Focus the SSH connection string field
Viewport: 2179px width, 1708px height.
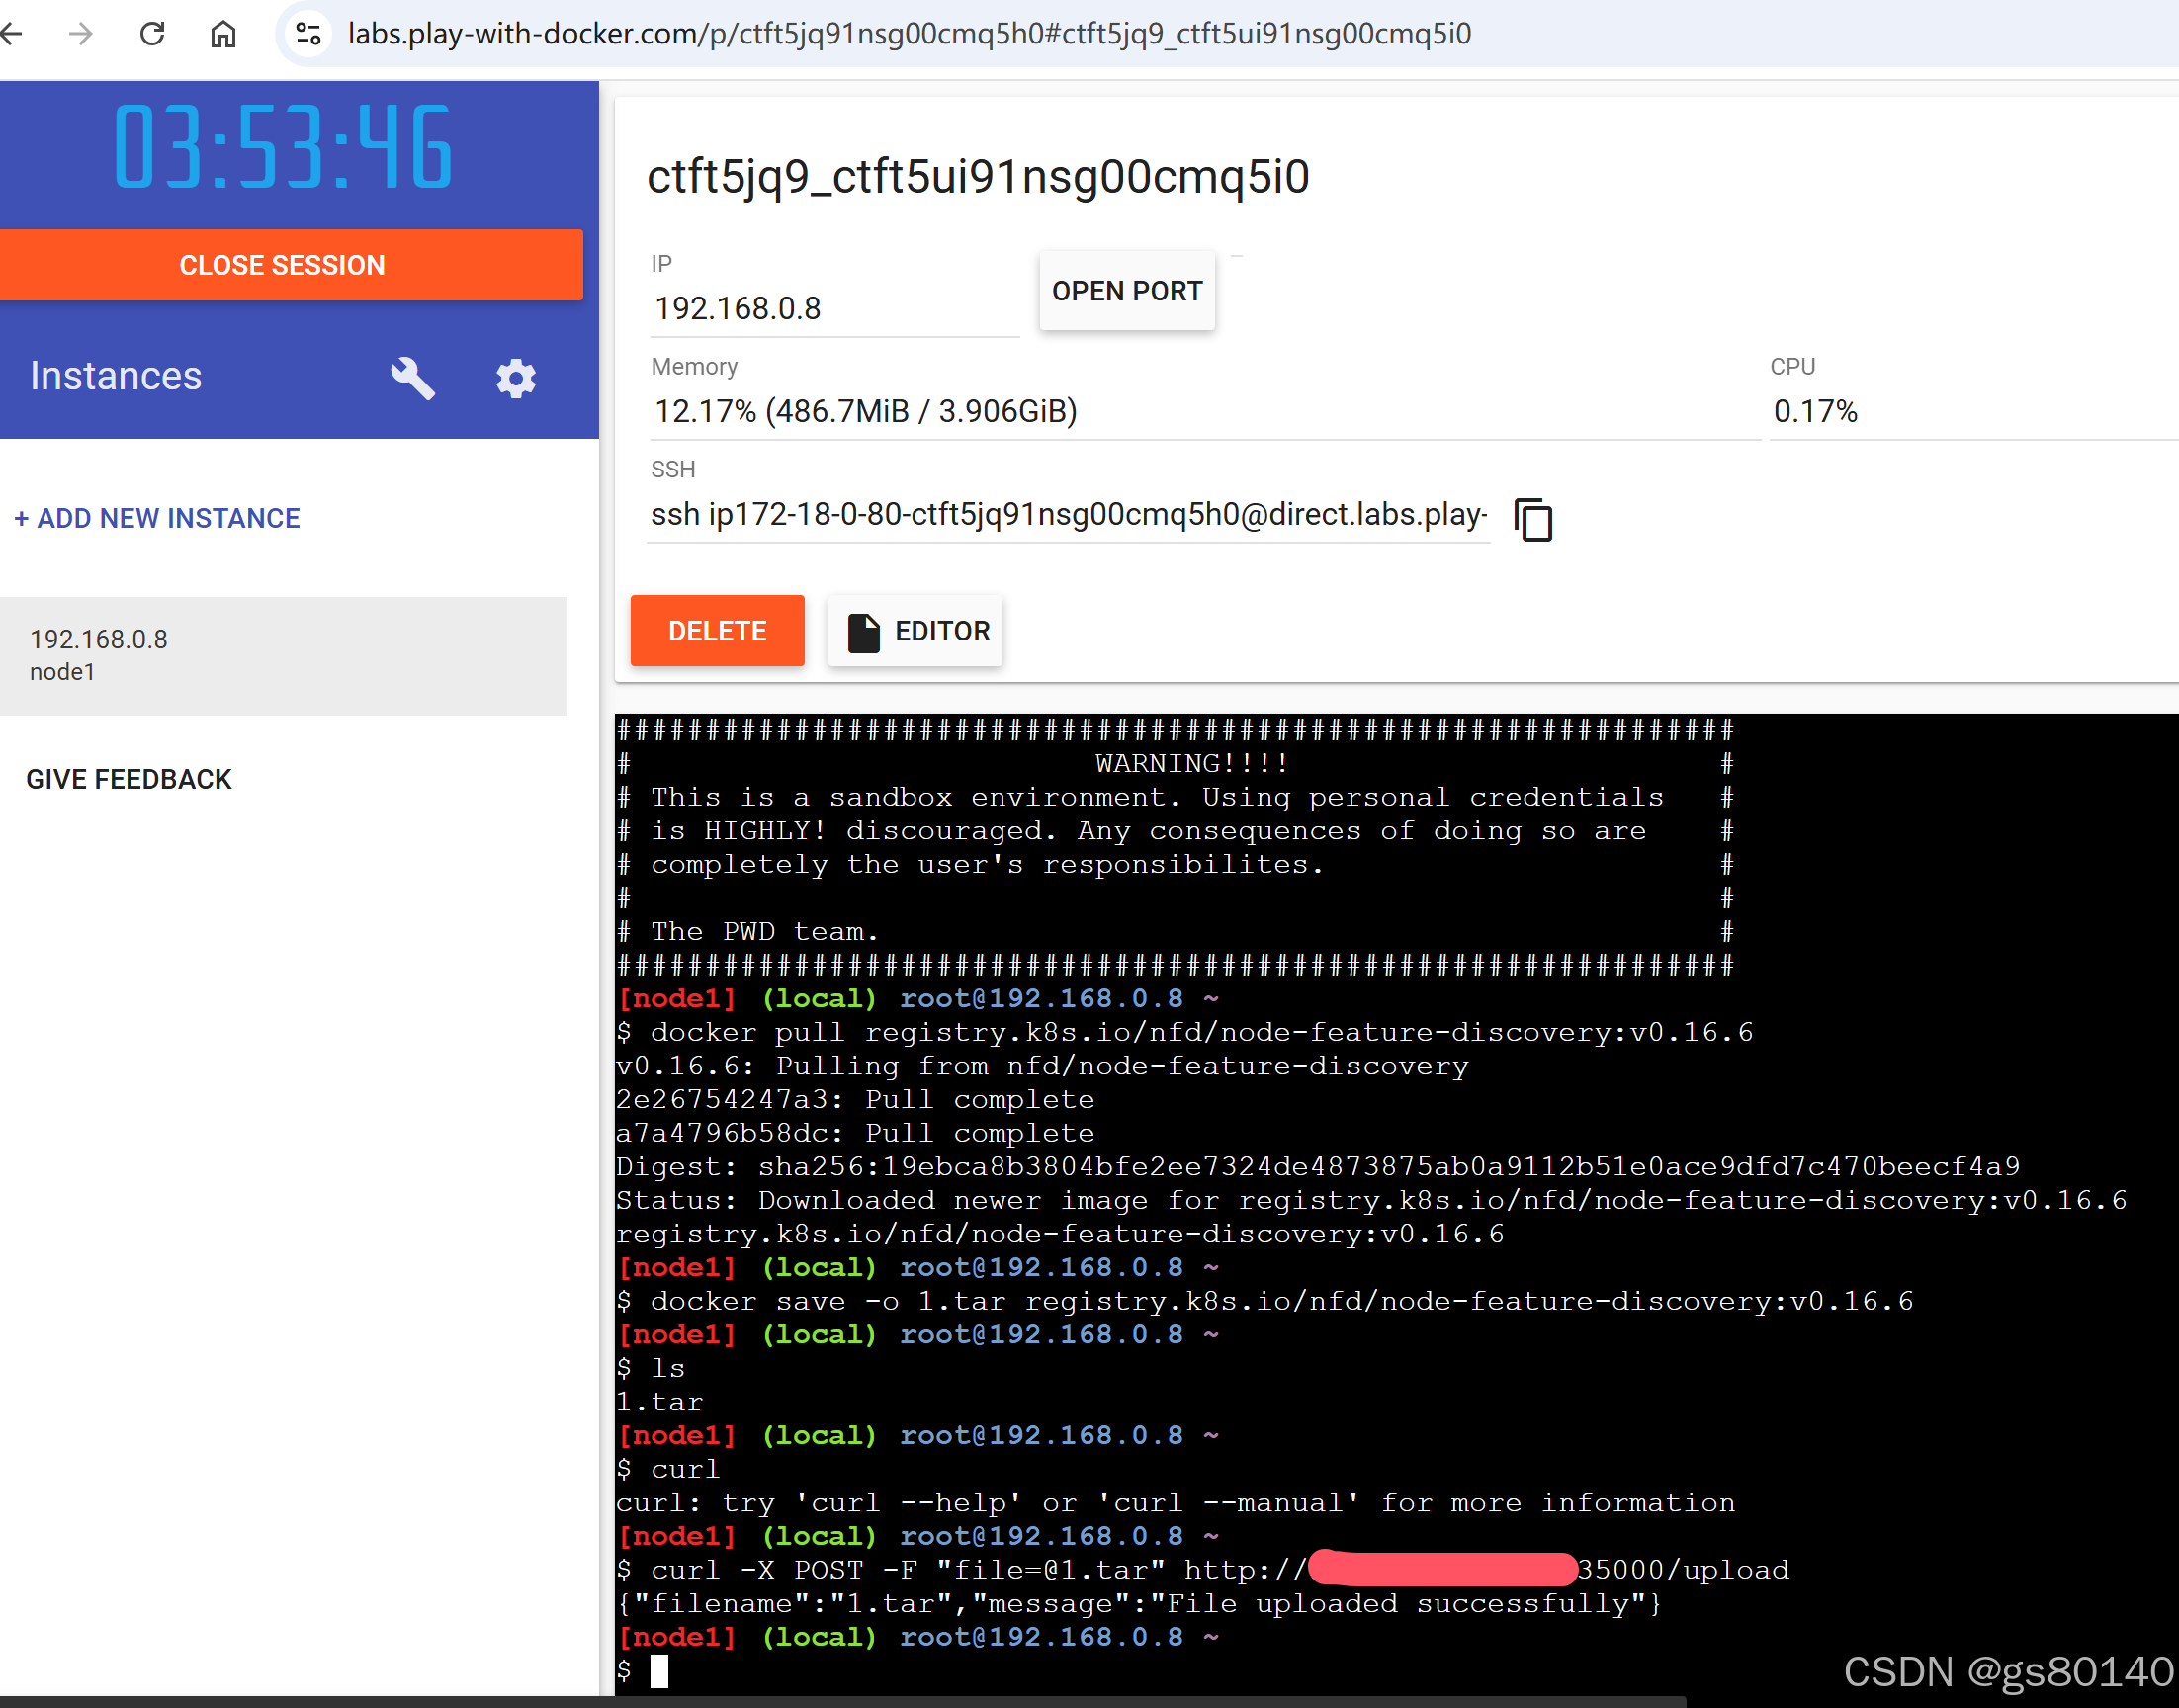1067,515
